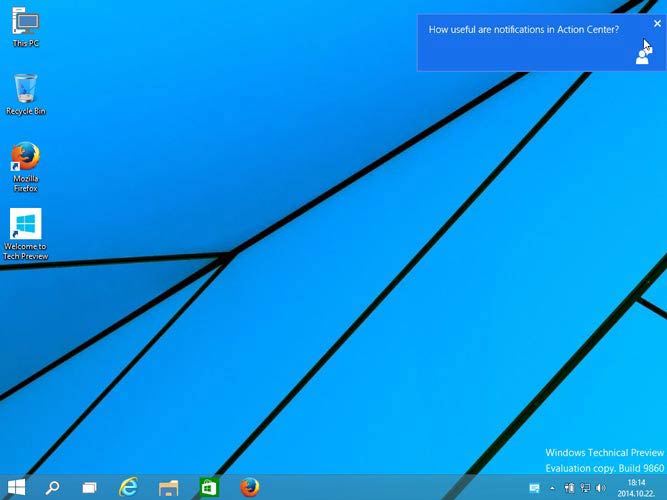667x500 pixels.
Task: Open Search from the taskbar magnifier
Action: coord(52,487)
